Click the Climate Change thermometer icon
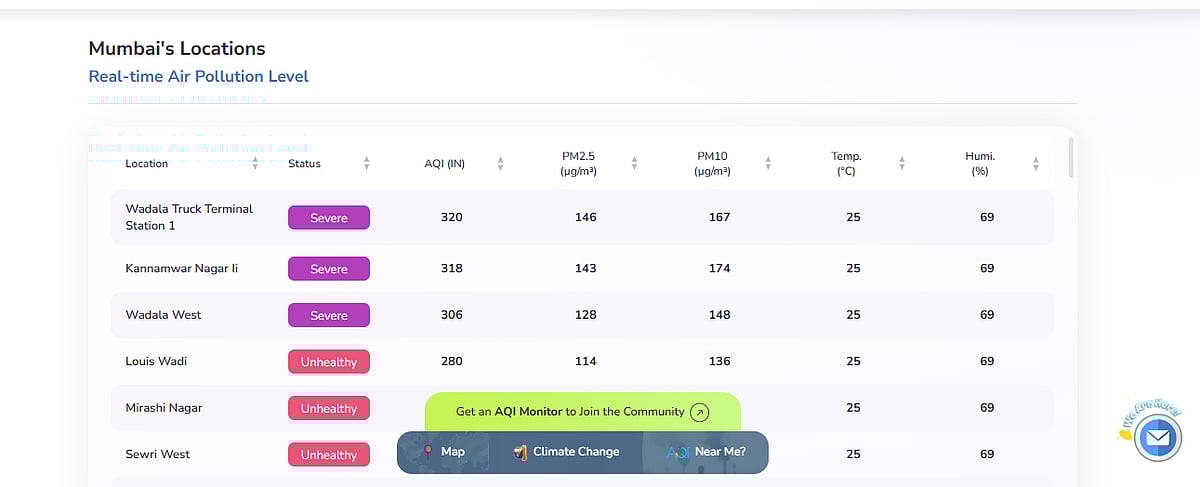Image resolution: width=1200 pixels, height=487 pixels. click(520, 452)
